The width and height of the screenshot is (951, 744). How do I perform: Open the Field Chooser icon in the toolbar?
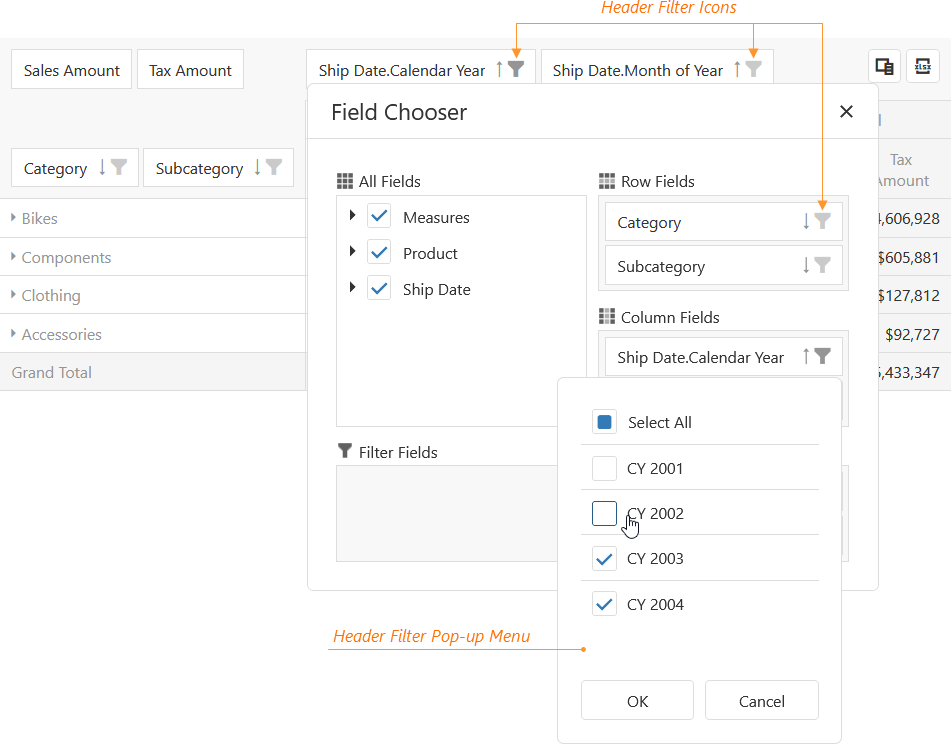(884, 66)
